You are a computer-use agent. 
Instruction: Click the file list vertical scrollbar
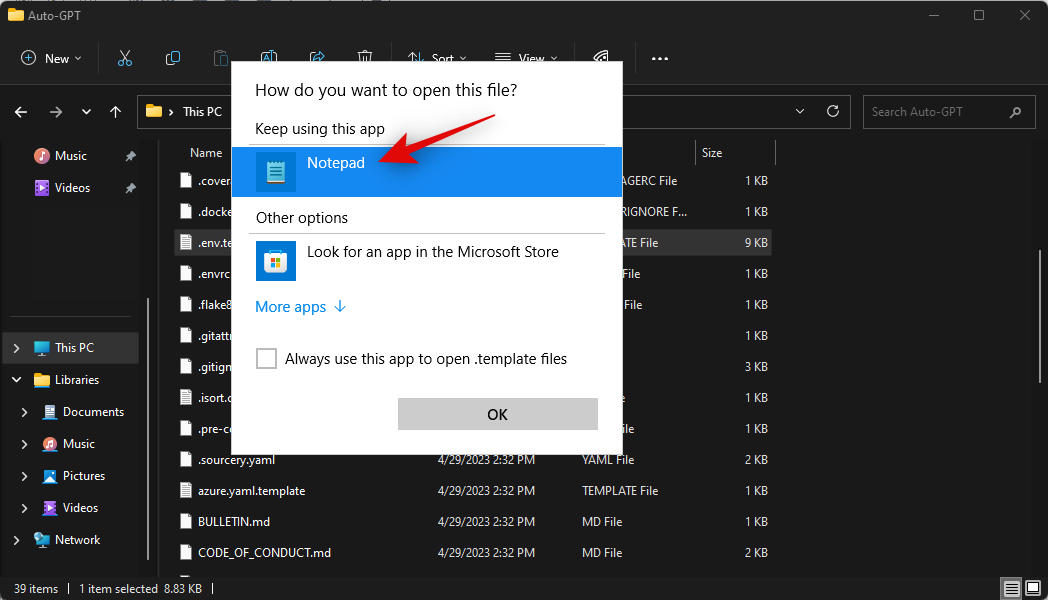(x=1039, y=316)
